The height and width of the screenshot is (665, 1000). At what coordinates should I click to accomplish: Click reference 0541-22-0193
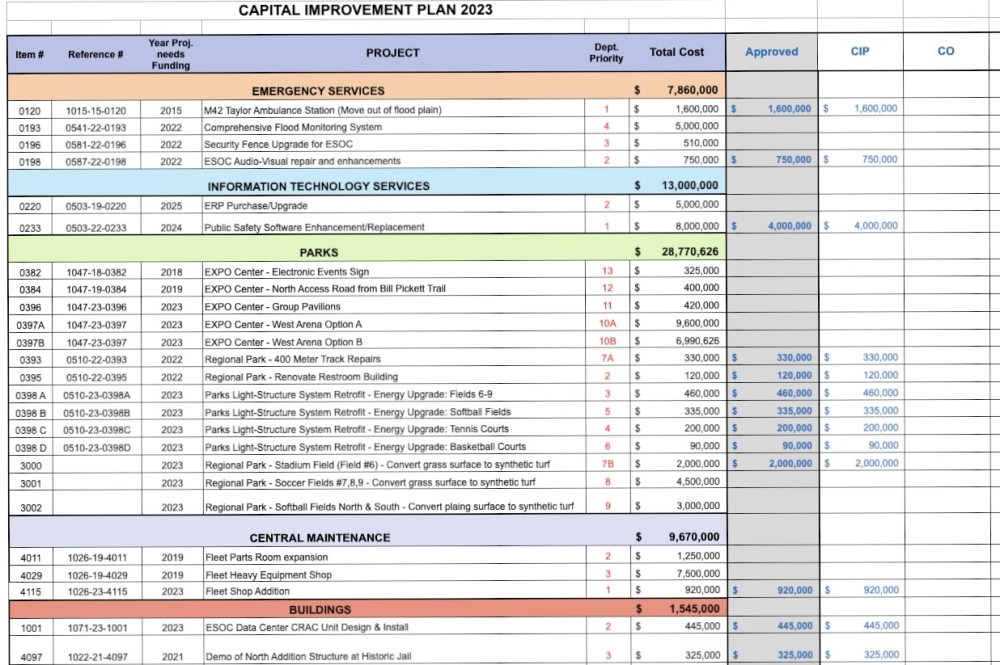[x=96, y=128]
